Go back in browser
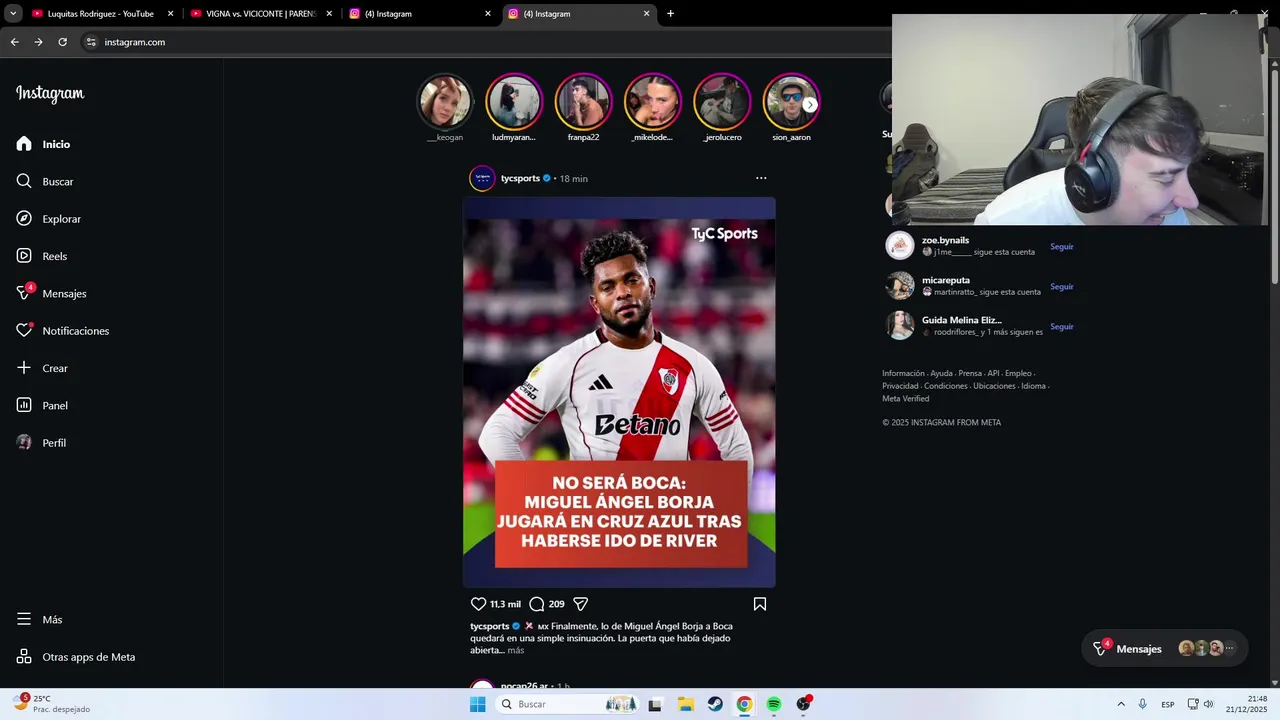The width and height of the screenshot is (1280, 720). pos(14,42)
